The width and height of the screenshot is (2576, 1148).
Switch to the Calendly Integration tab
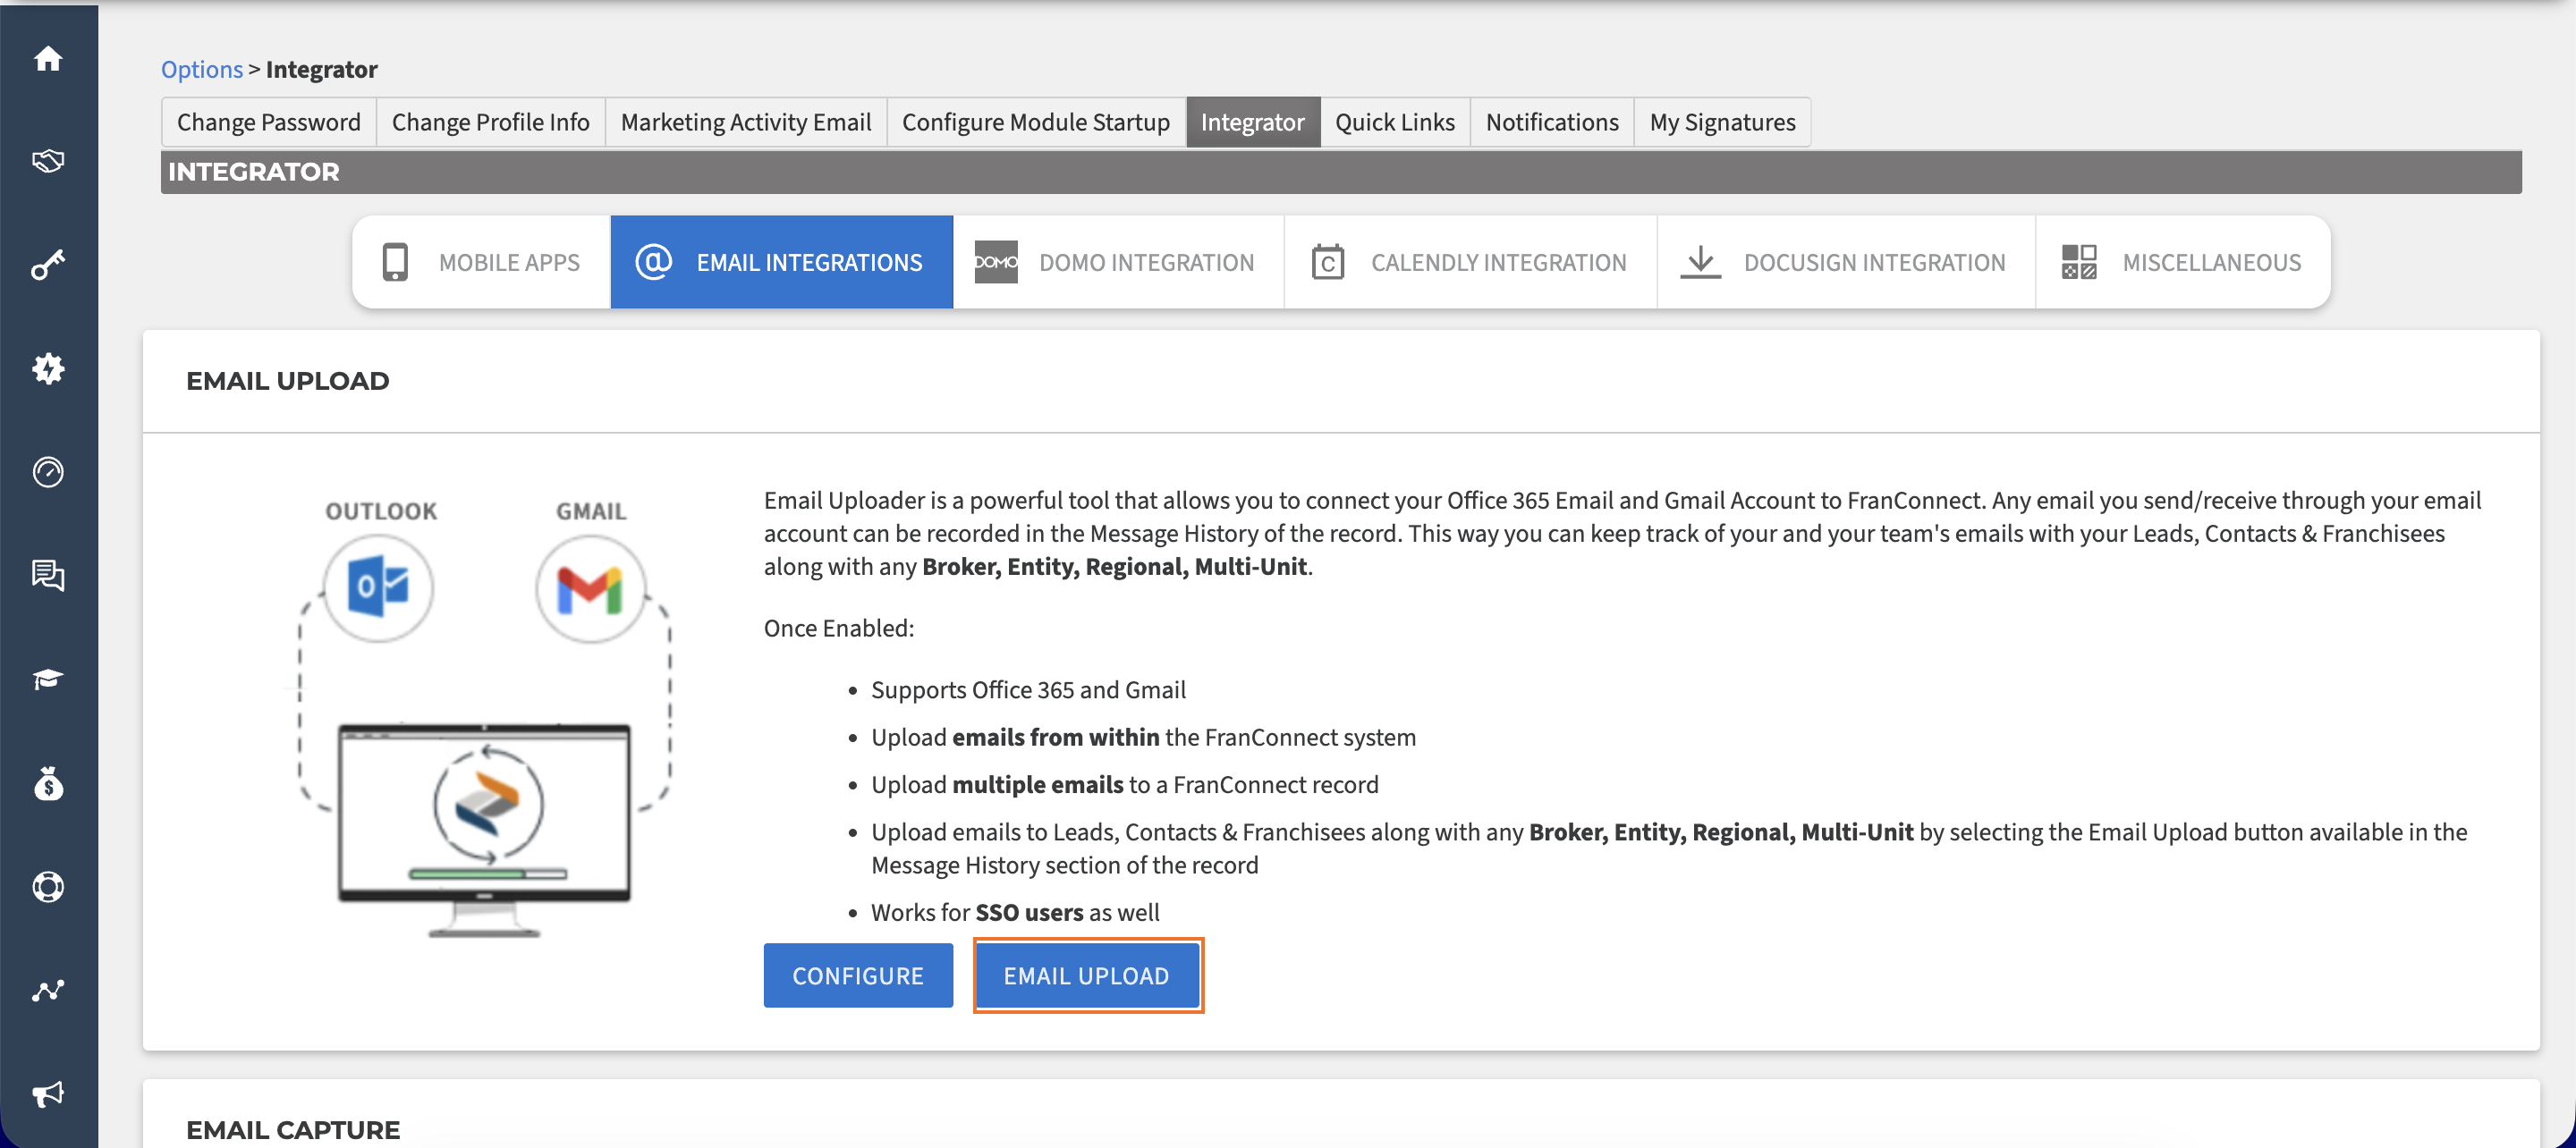coord(1470,262)
